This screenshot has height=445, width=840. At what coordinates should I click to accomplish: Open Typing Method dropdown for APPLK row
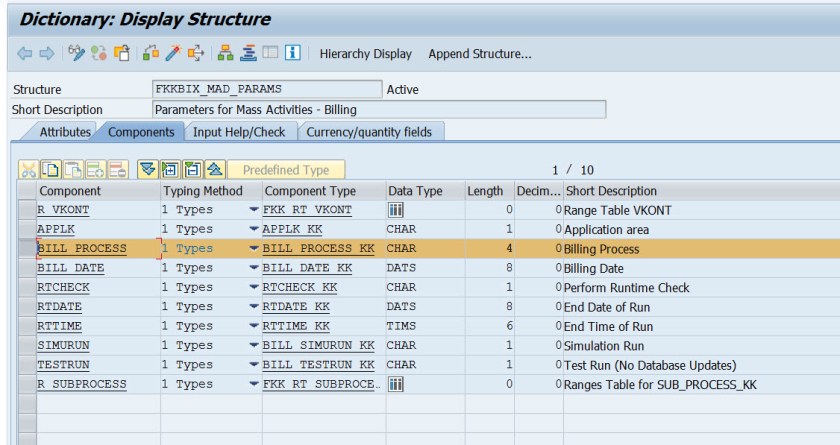[255, 229]
